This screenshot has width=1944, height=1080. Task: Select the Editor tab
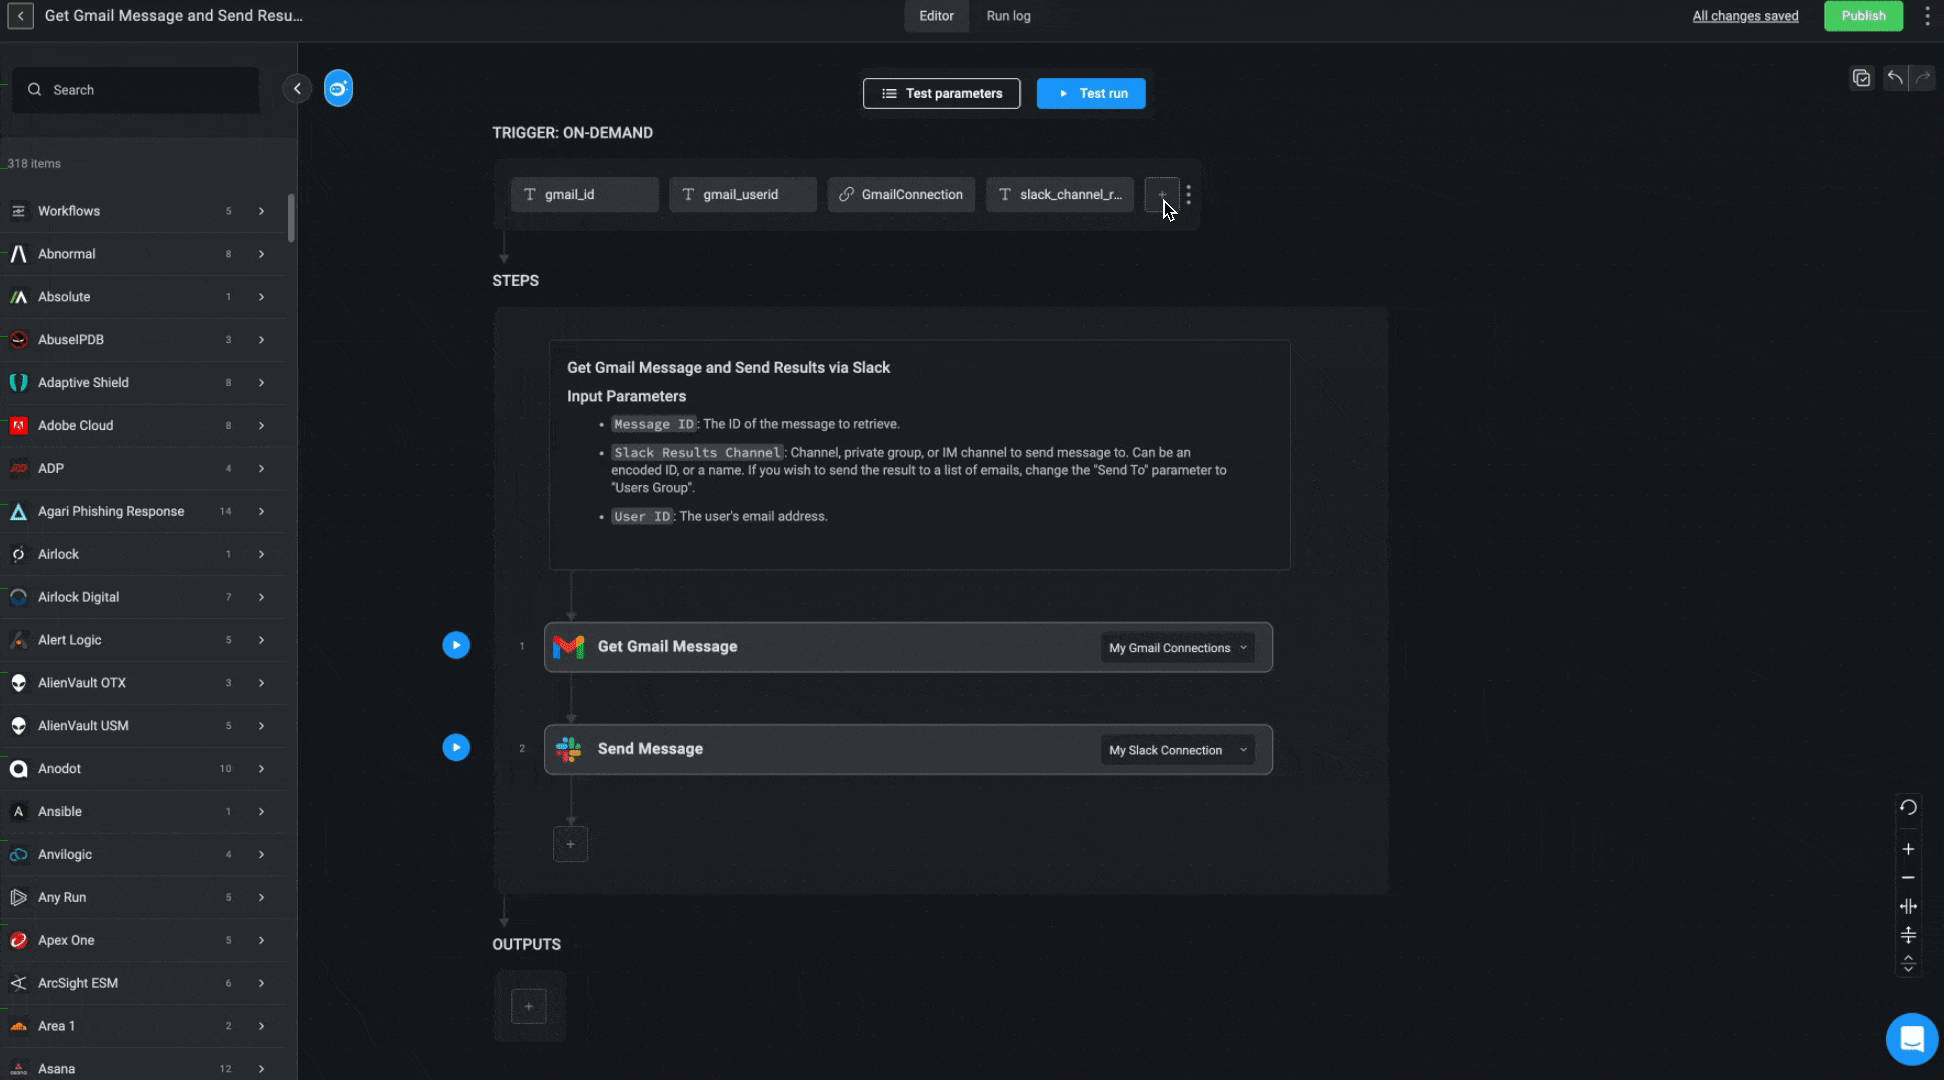pyautogui.click(x=936, y=16)
